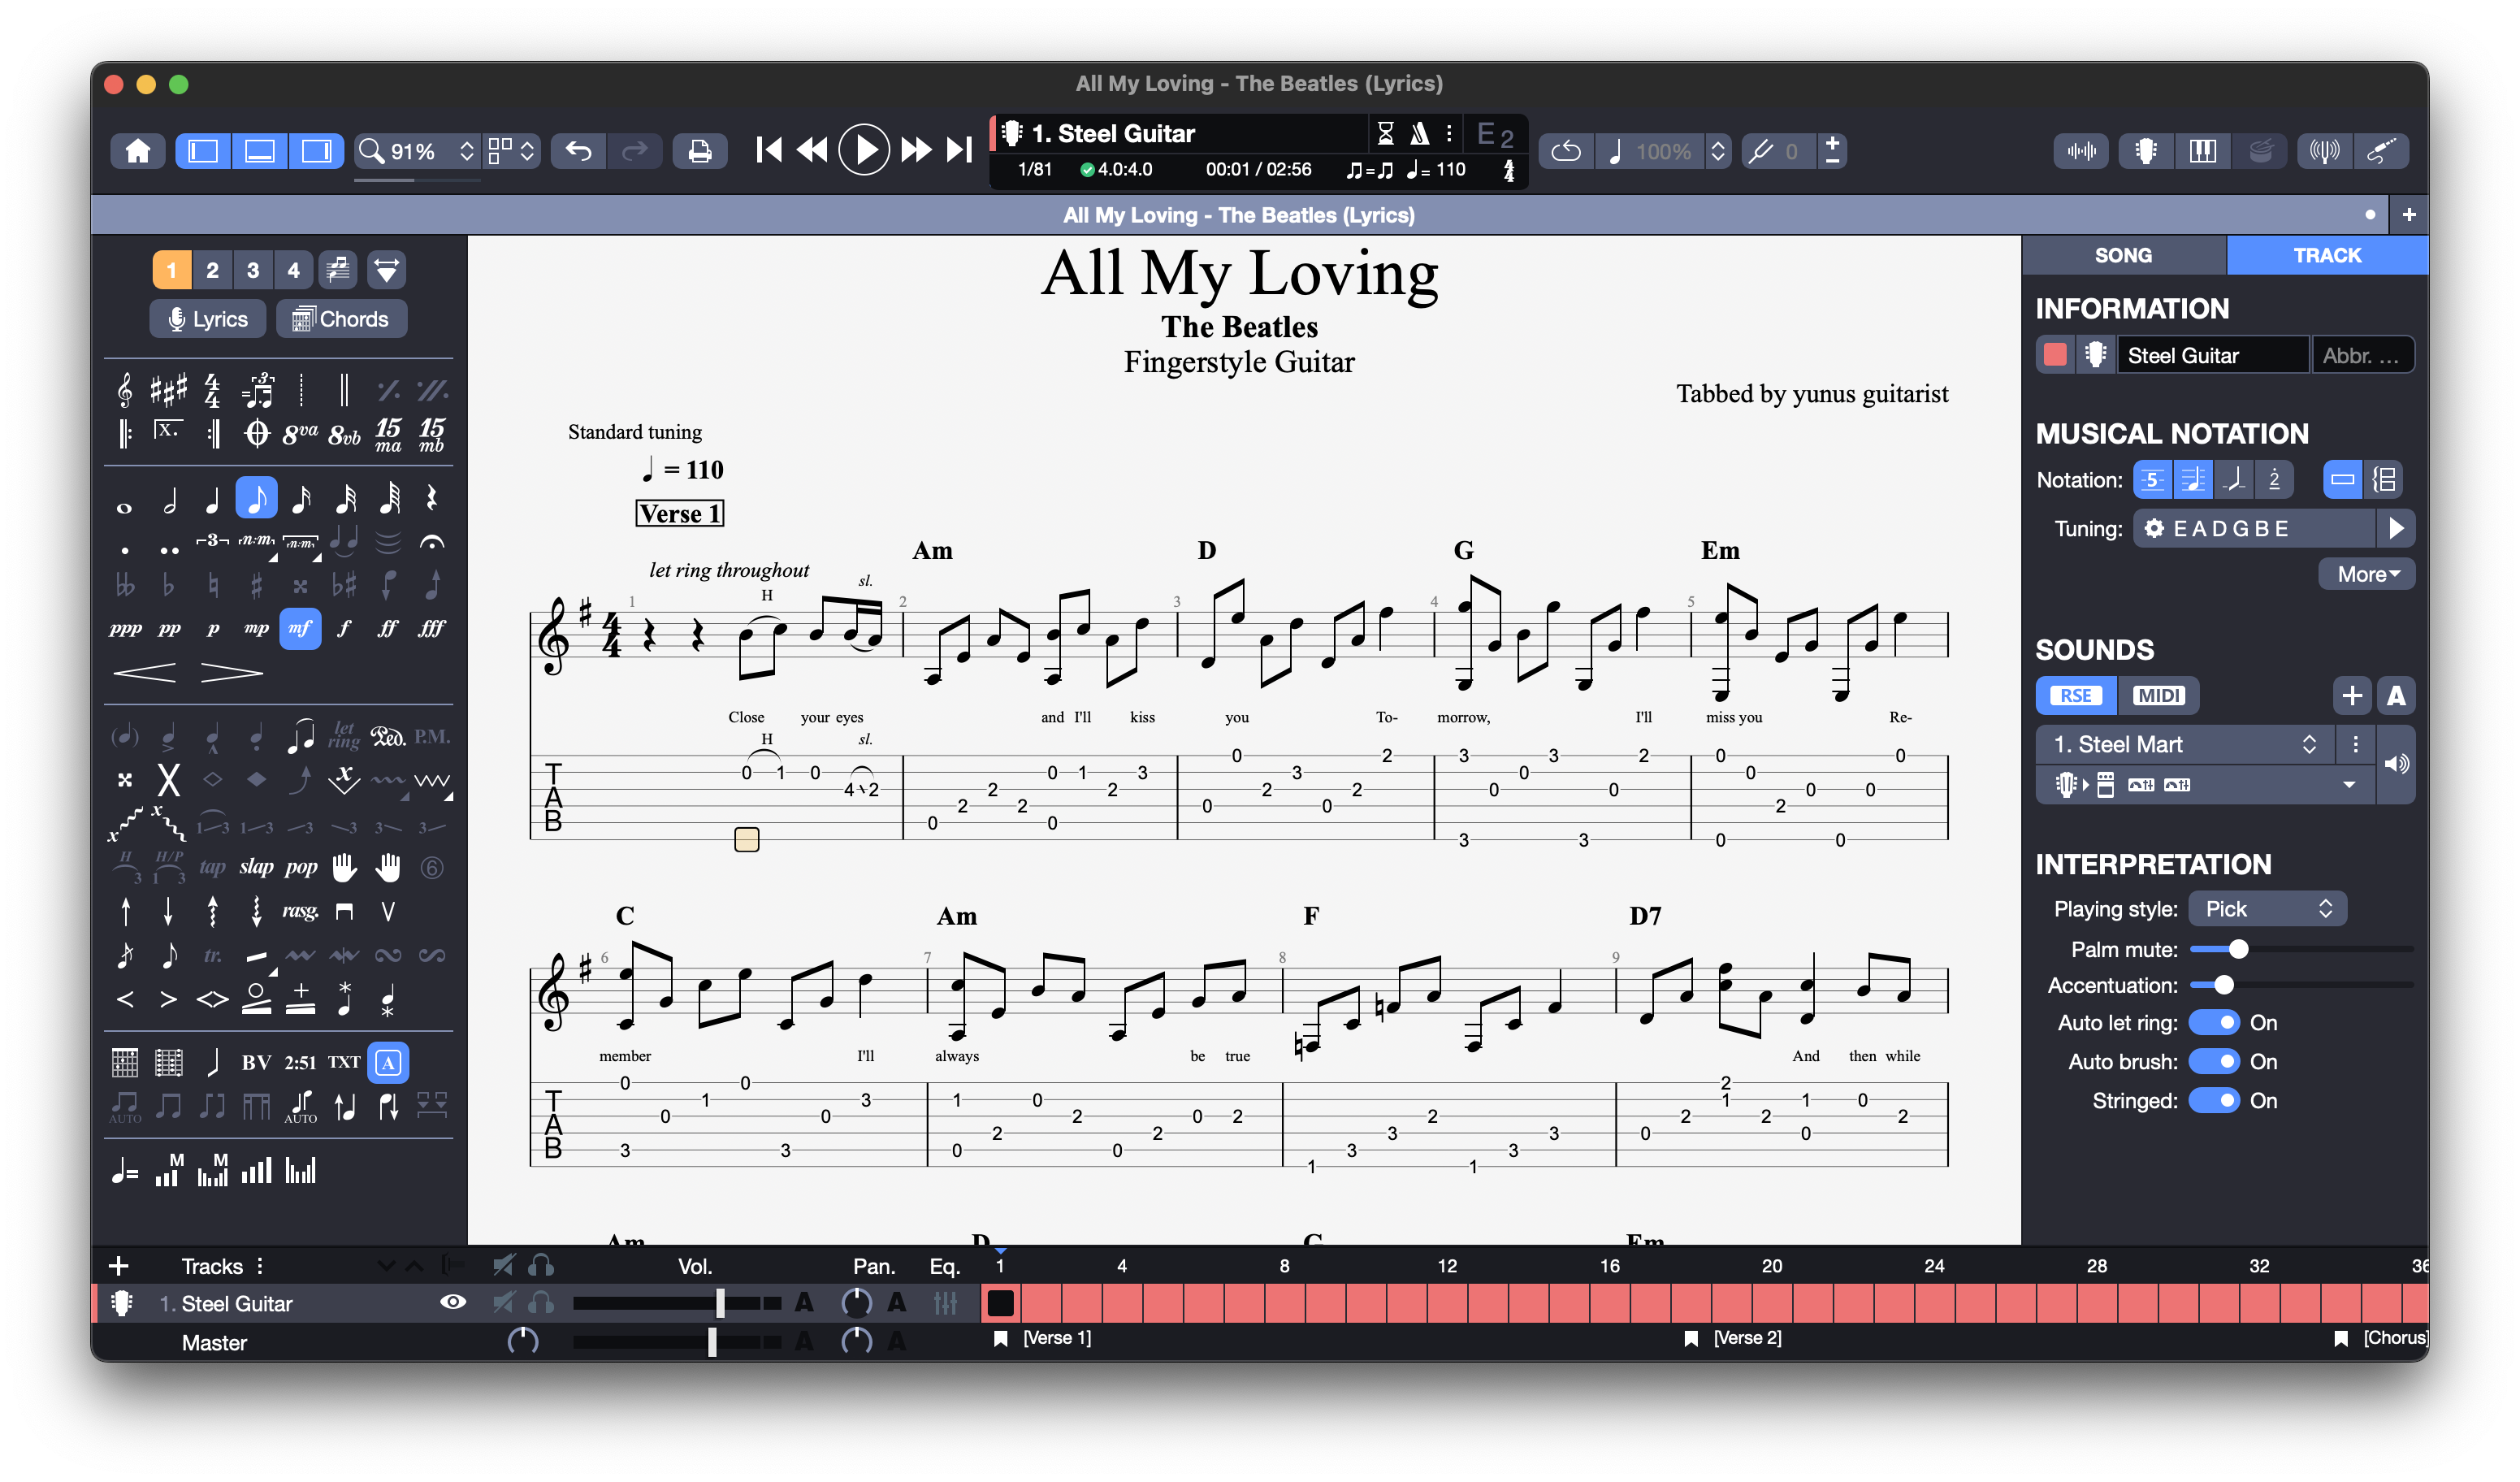Select the quarter note duration
This screenshot has height=1482, width=2520.
[212, 498]
